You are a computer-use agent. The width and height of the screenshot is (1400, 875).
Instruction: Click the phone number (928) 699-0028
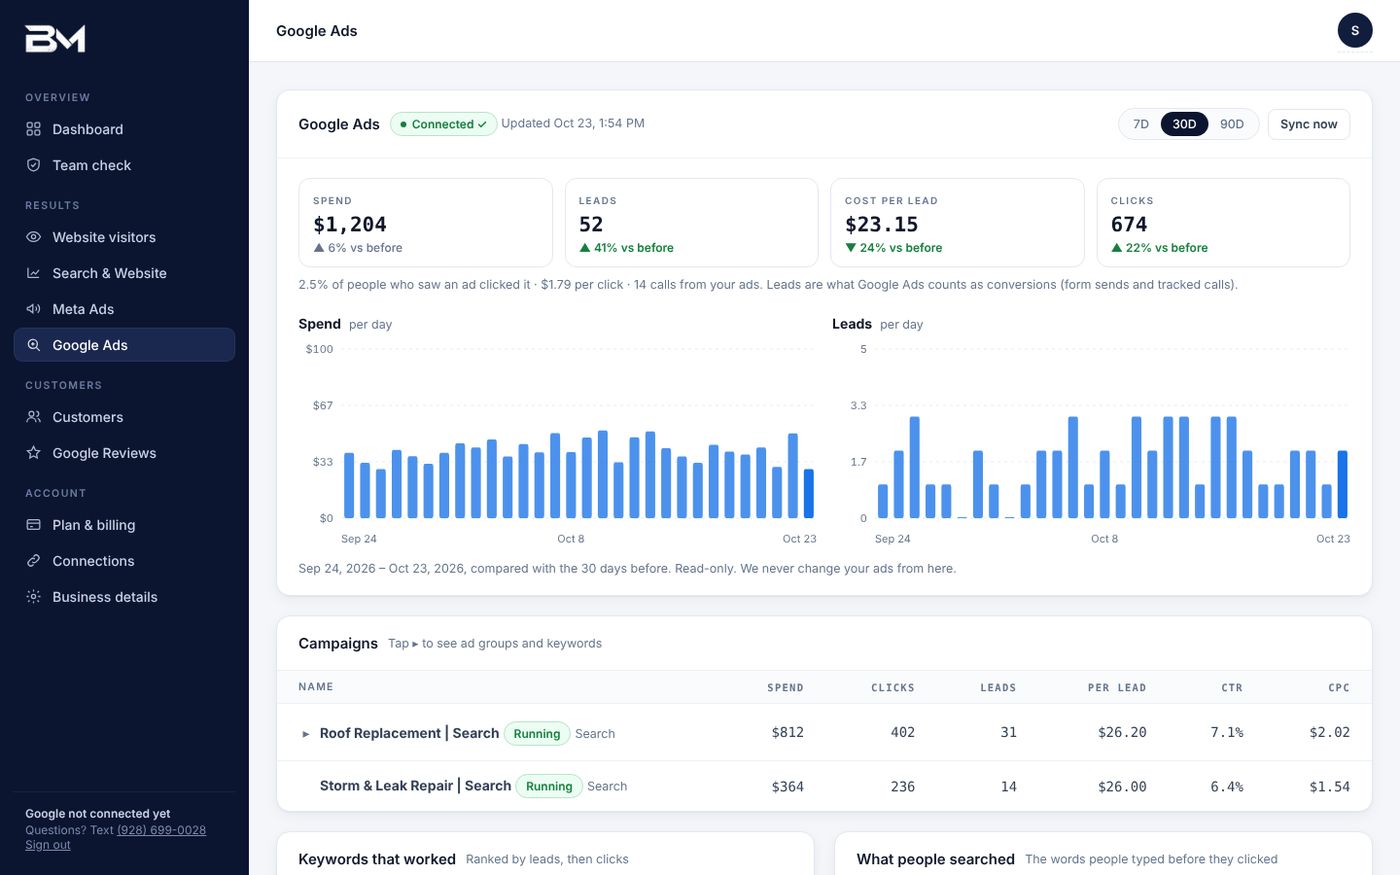click(161, 830)
